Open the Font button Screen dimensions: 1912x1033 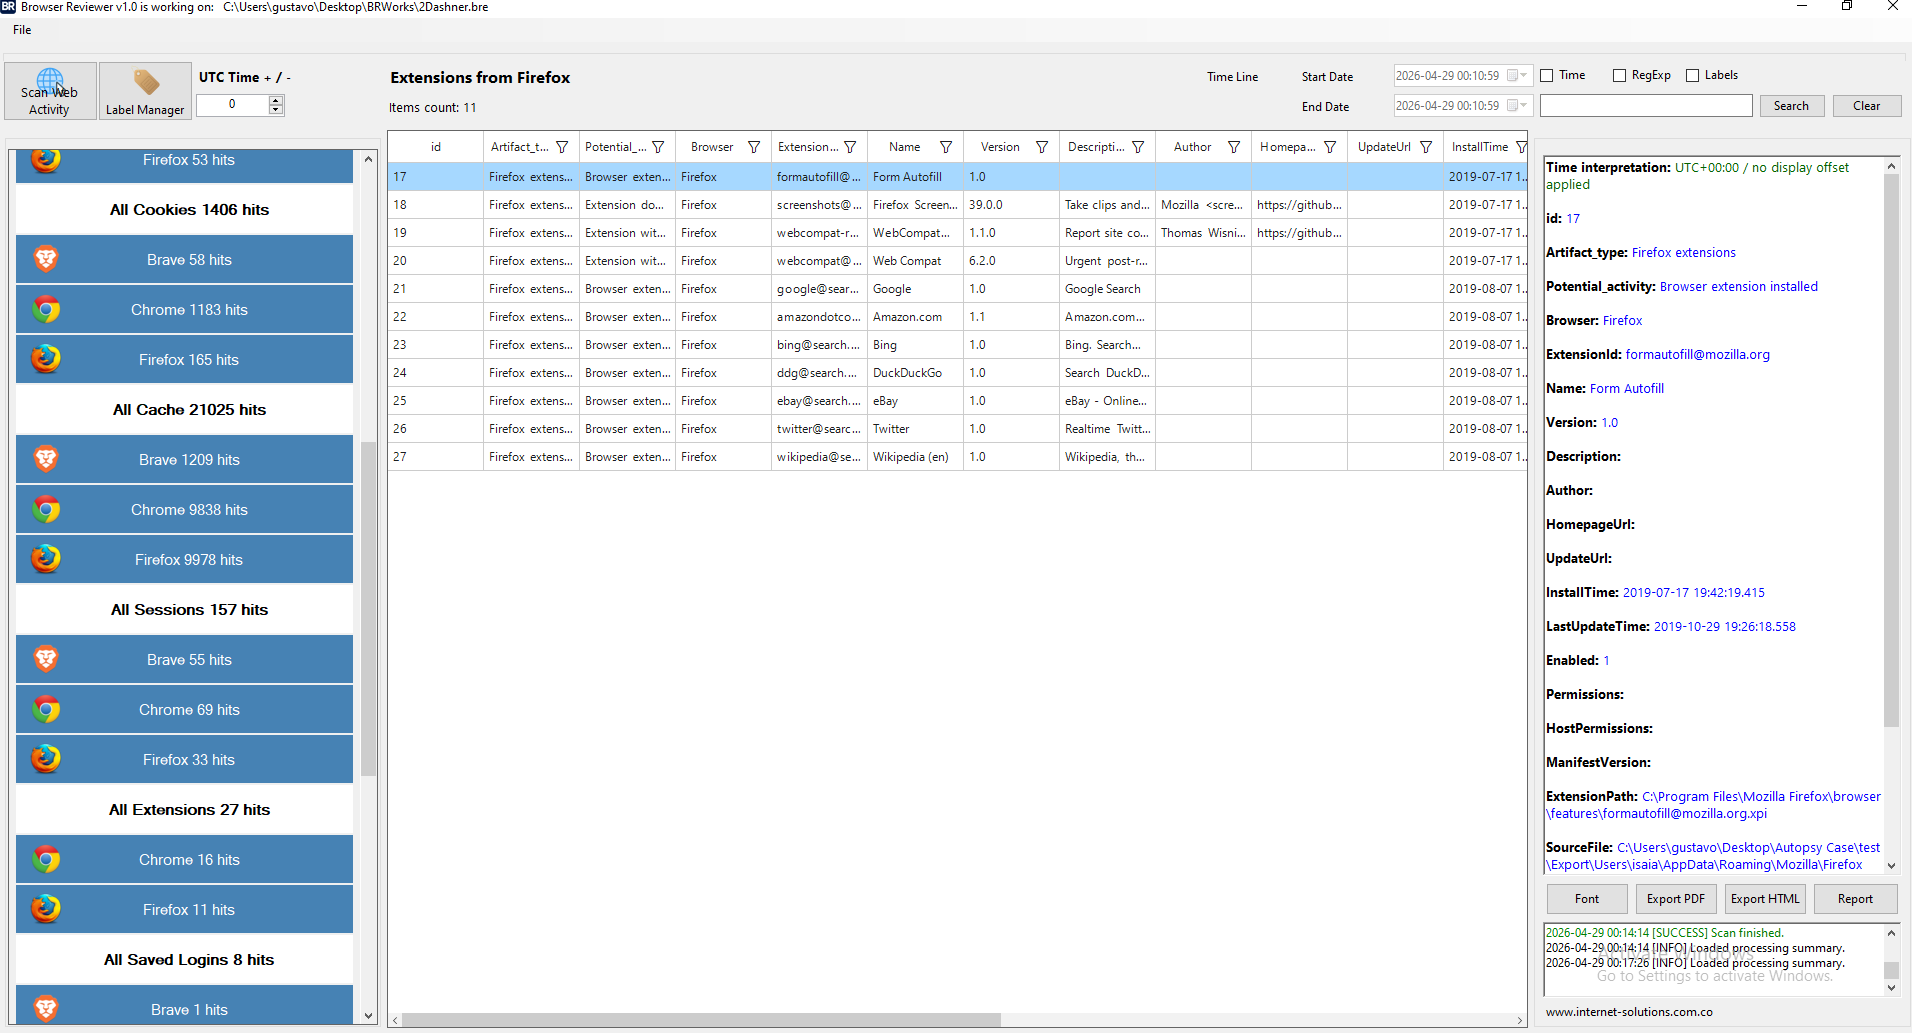coord(1587,899)
